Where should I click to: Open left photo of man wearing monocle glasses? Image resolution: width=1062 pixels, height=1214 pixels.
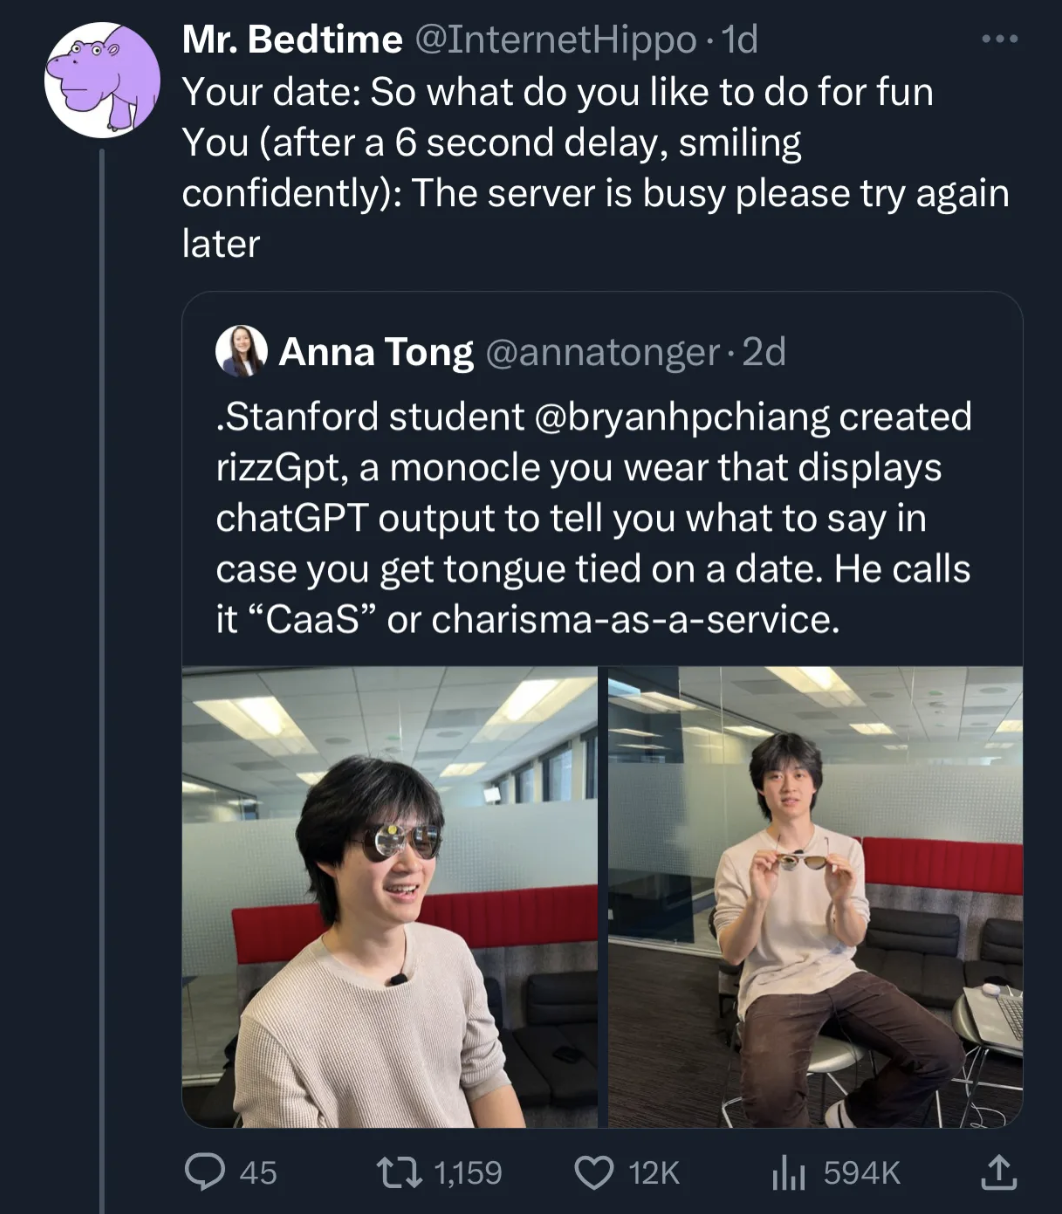point(390,896)
